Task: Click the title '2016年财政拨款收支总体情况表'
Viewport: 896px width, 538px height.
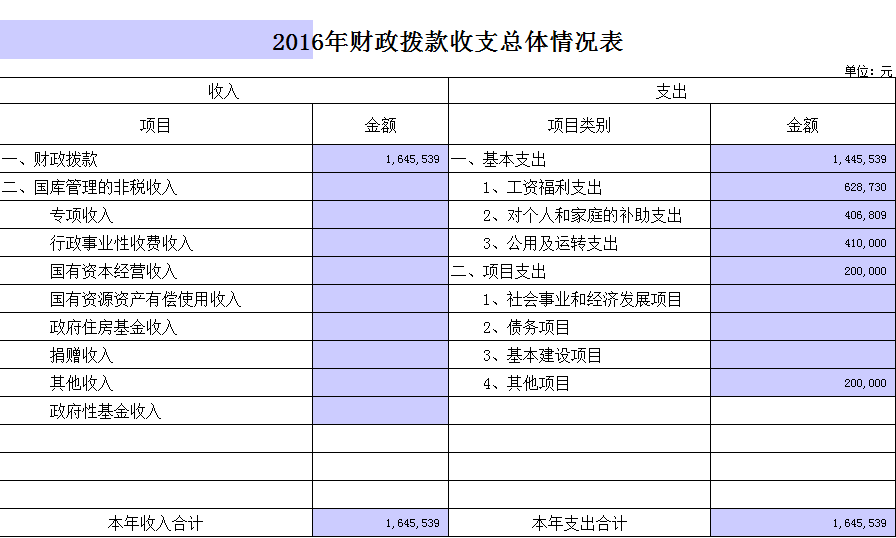Action: click(447, 42)
